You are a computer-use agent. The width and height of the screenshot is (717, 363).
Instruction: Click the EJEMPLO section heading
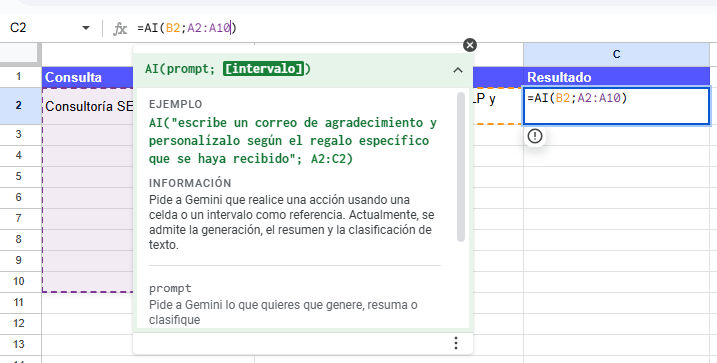(176, 104)
